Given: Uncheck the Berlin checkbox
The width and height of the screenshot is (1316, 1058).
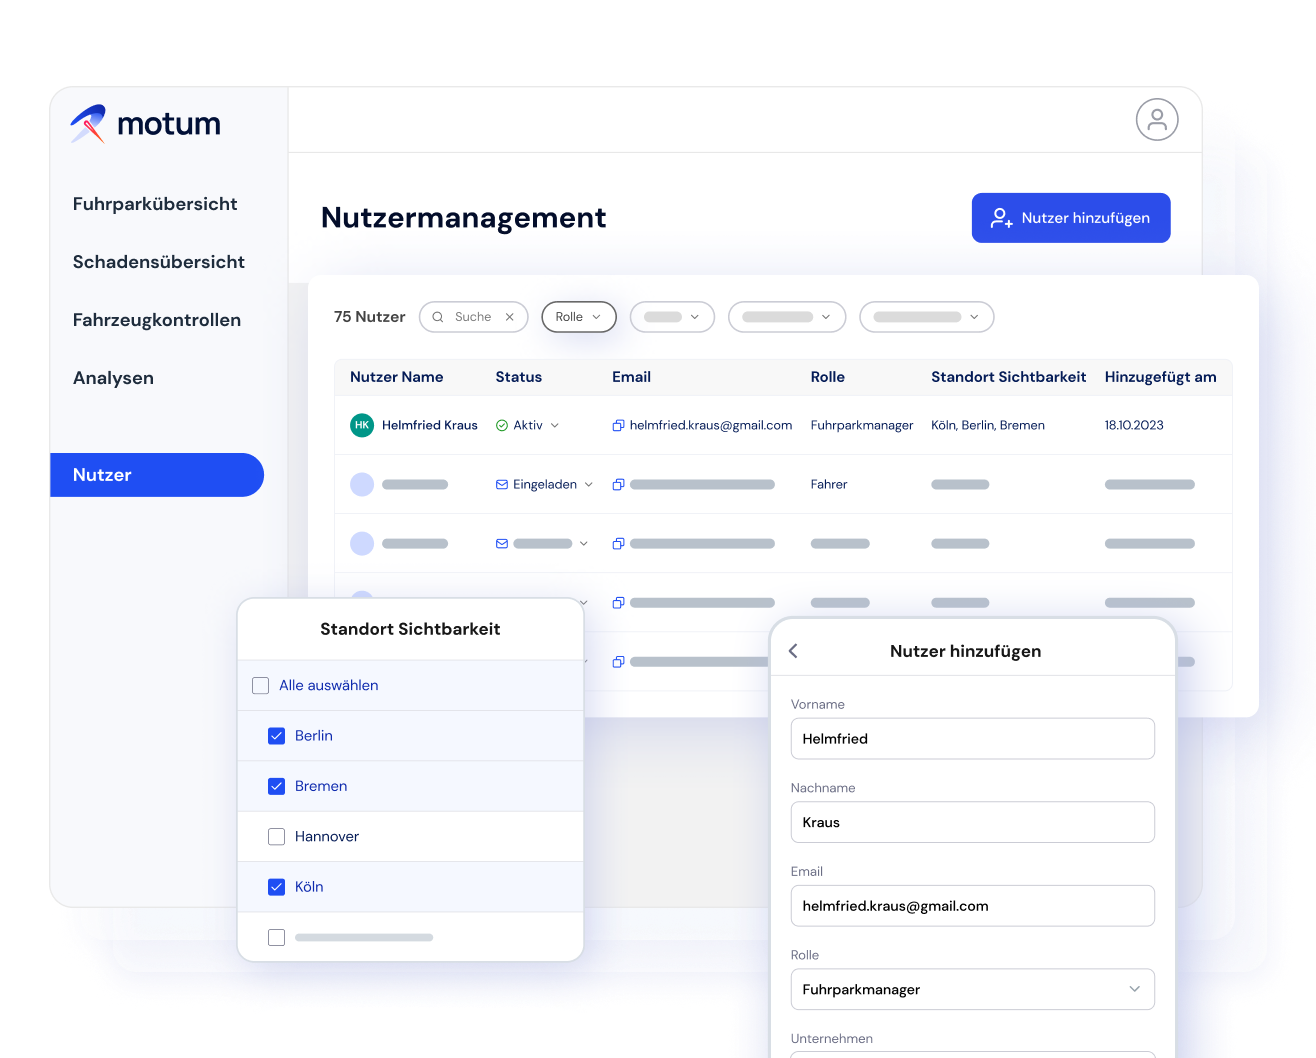Looking at the screenshot, I should 276,735.
